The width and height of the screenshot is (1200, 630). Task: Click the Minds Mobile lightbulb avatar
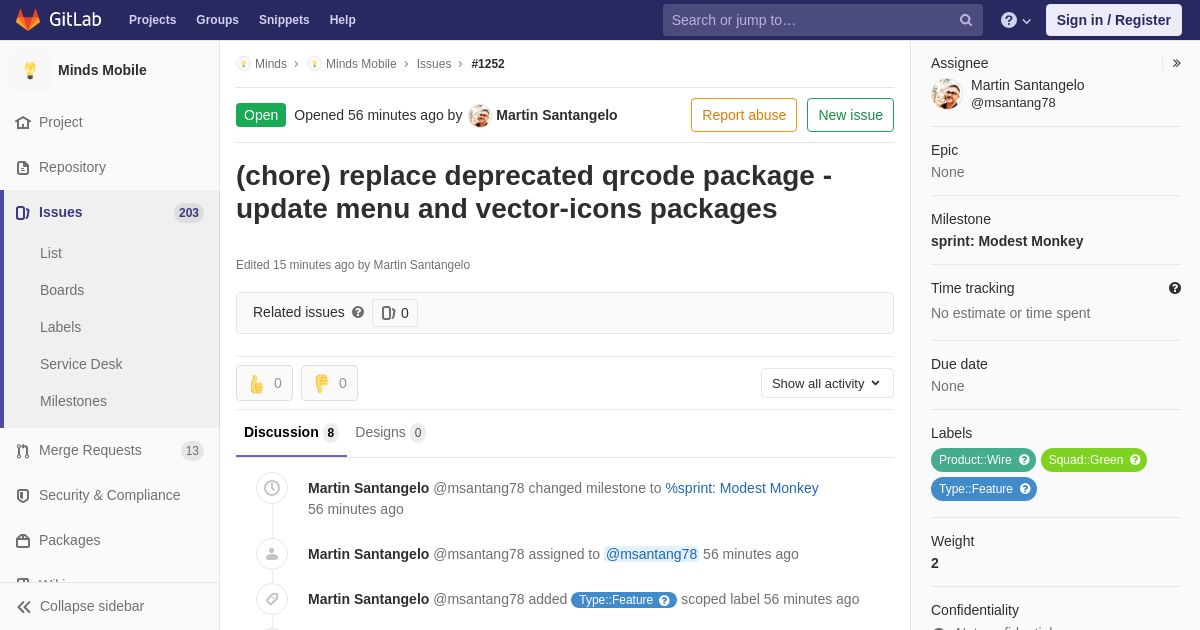(30, 70)
